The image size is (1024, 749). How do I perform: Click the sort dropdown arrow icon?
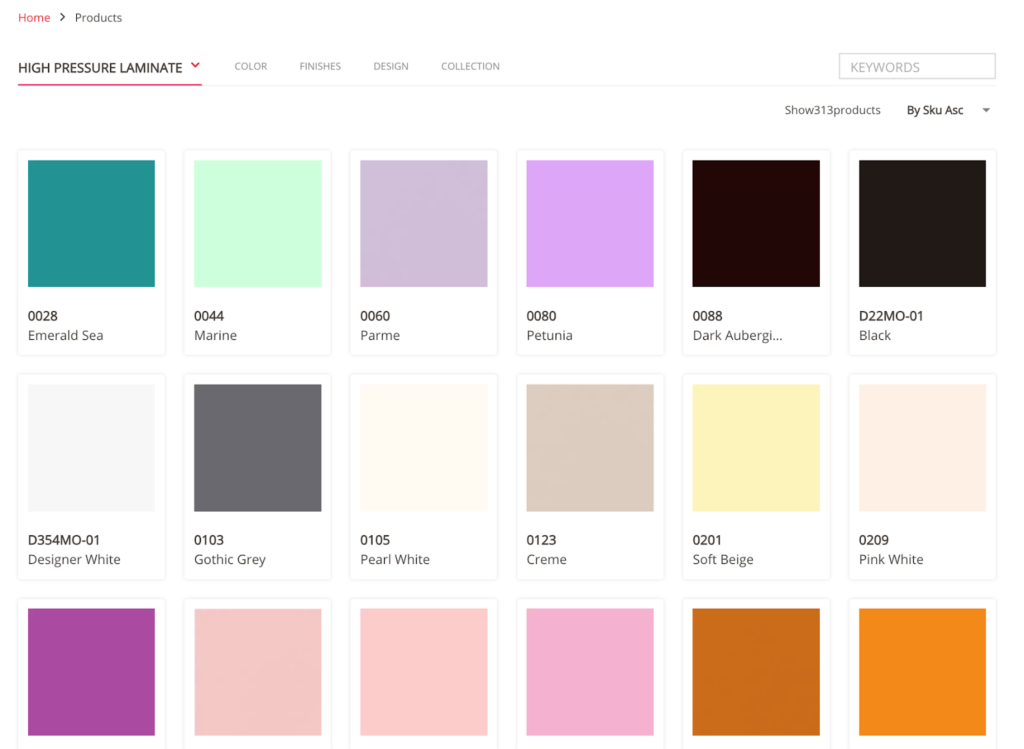click(x=986, y=110)
